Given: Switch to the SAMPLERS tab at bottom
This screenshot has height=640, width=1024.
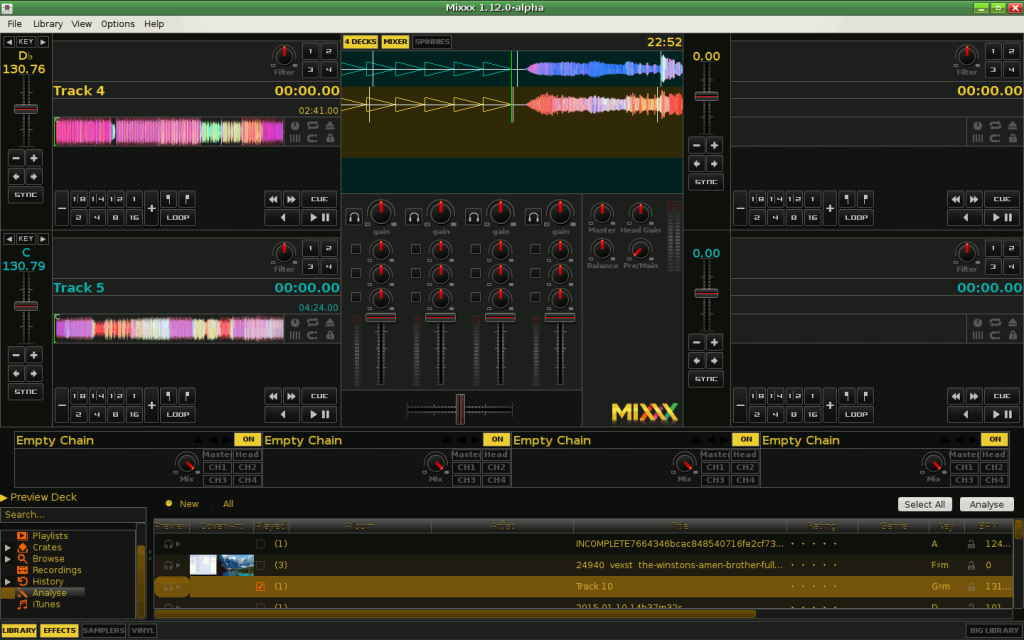Looking at the screenshot, I should click(105, 631).
